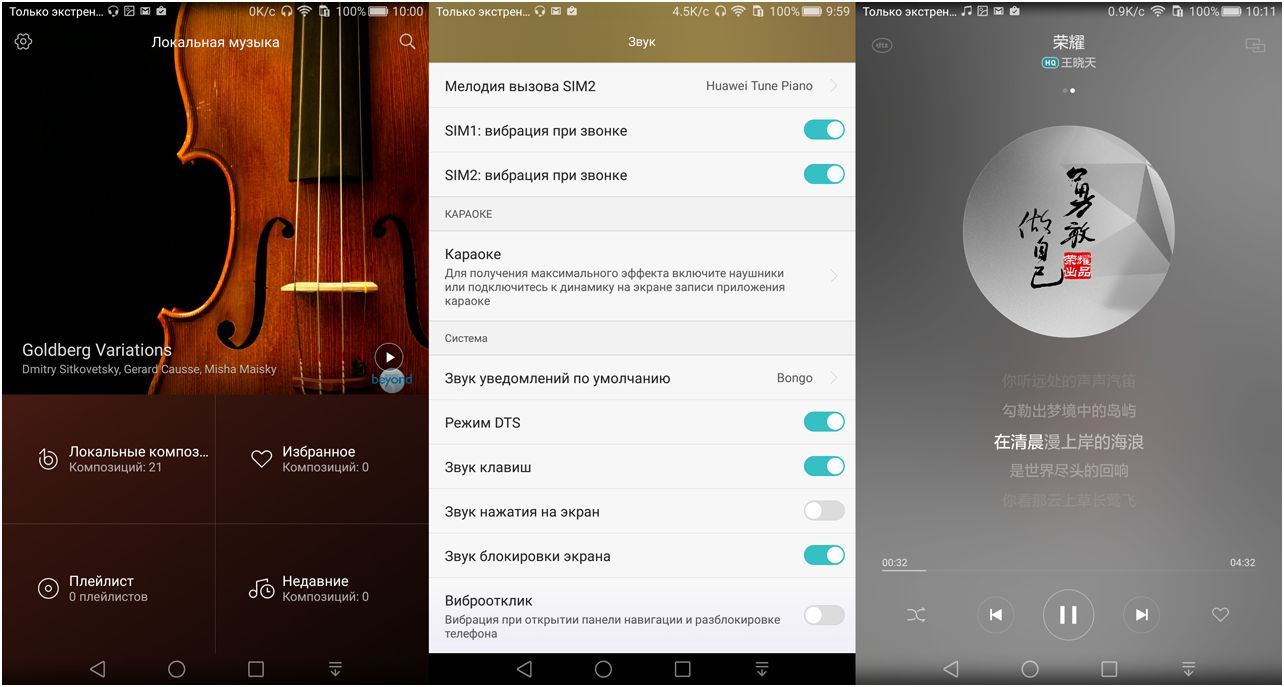The image size is (1284, 687).
Task: Enable shuffle mode in the music player
Action: coord(915,614)
